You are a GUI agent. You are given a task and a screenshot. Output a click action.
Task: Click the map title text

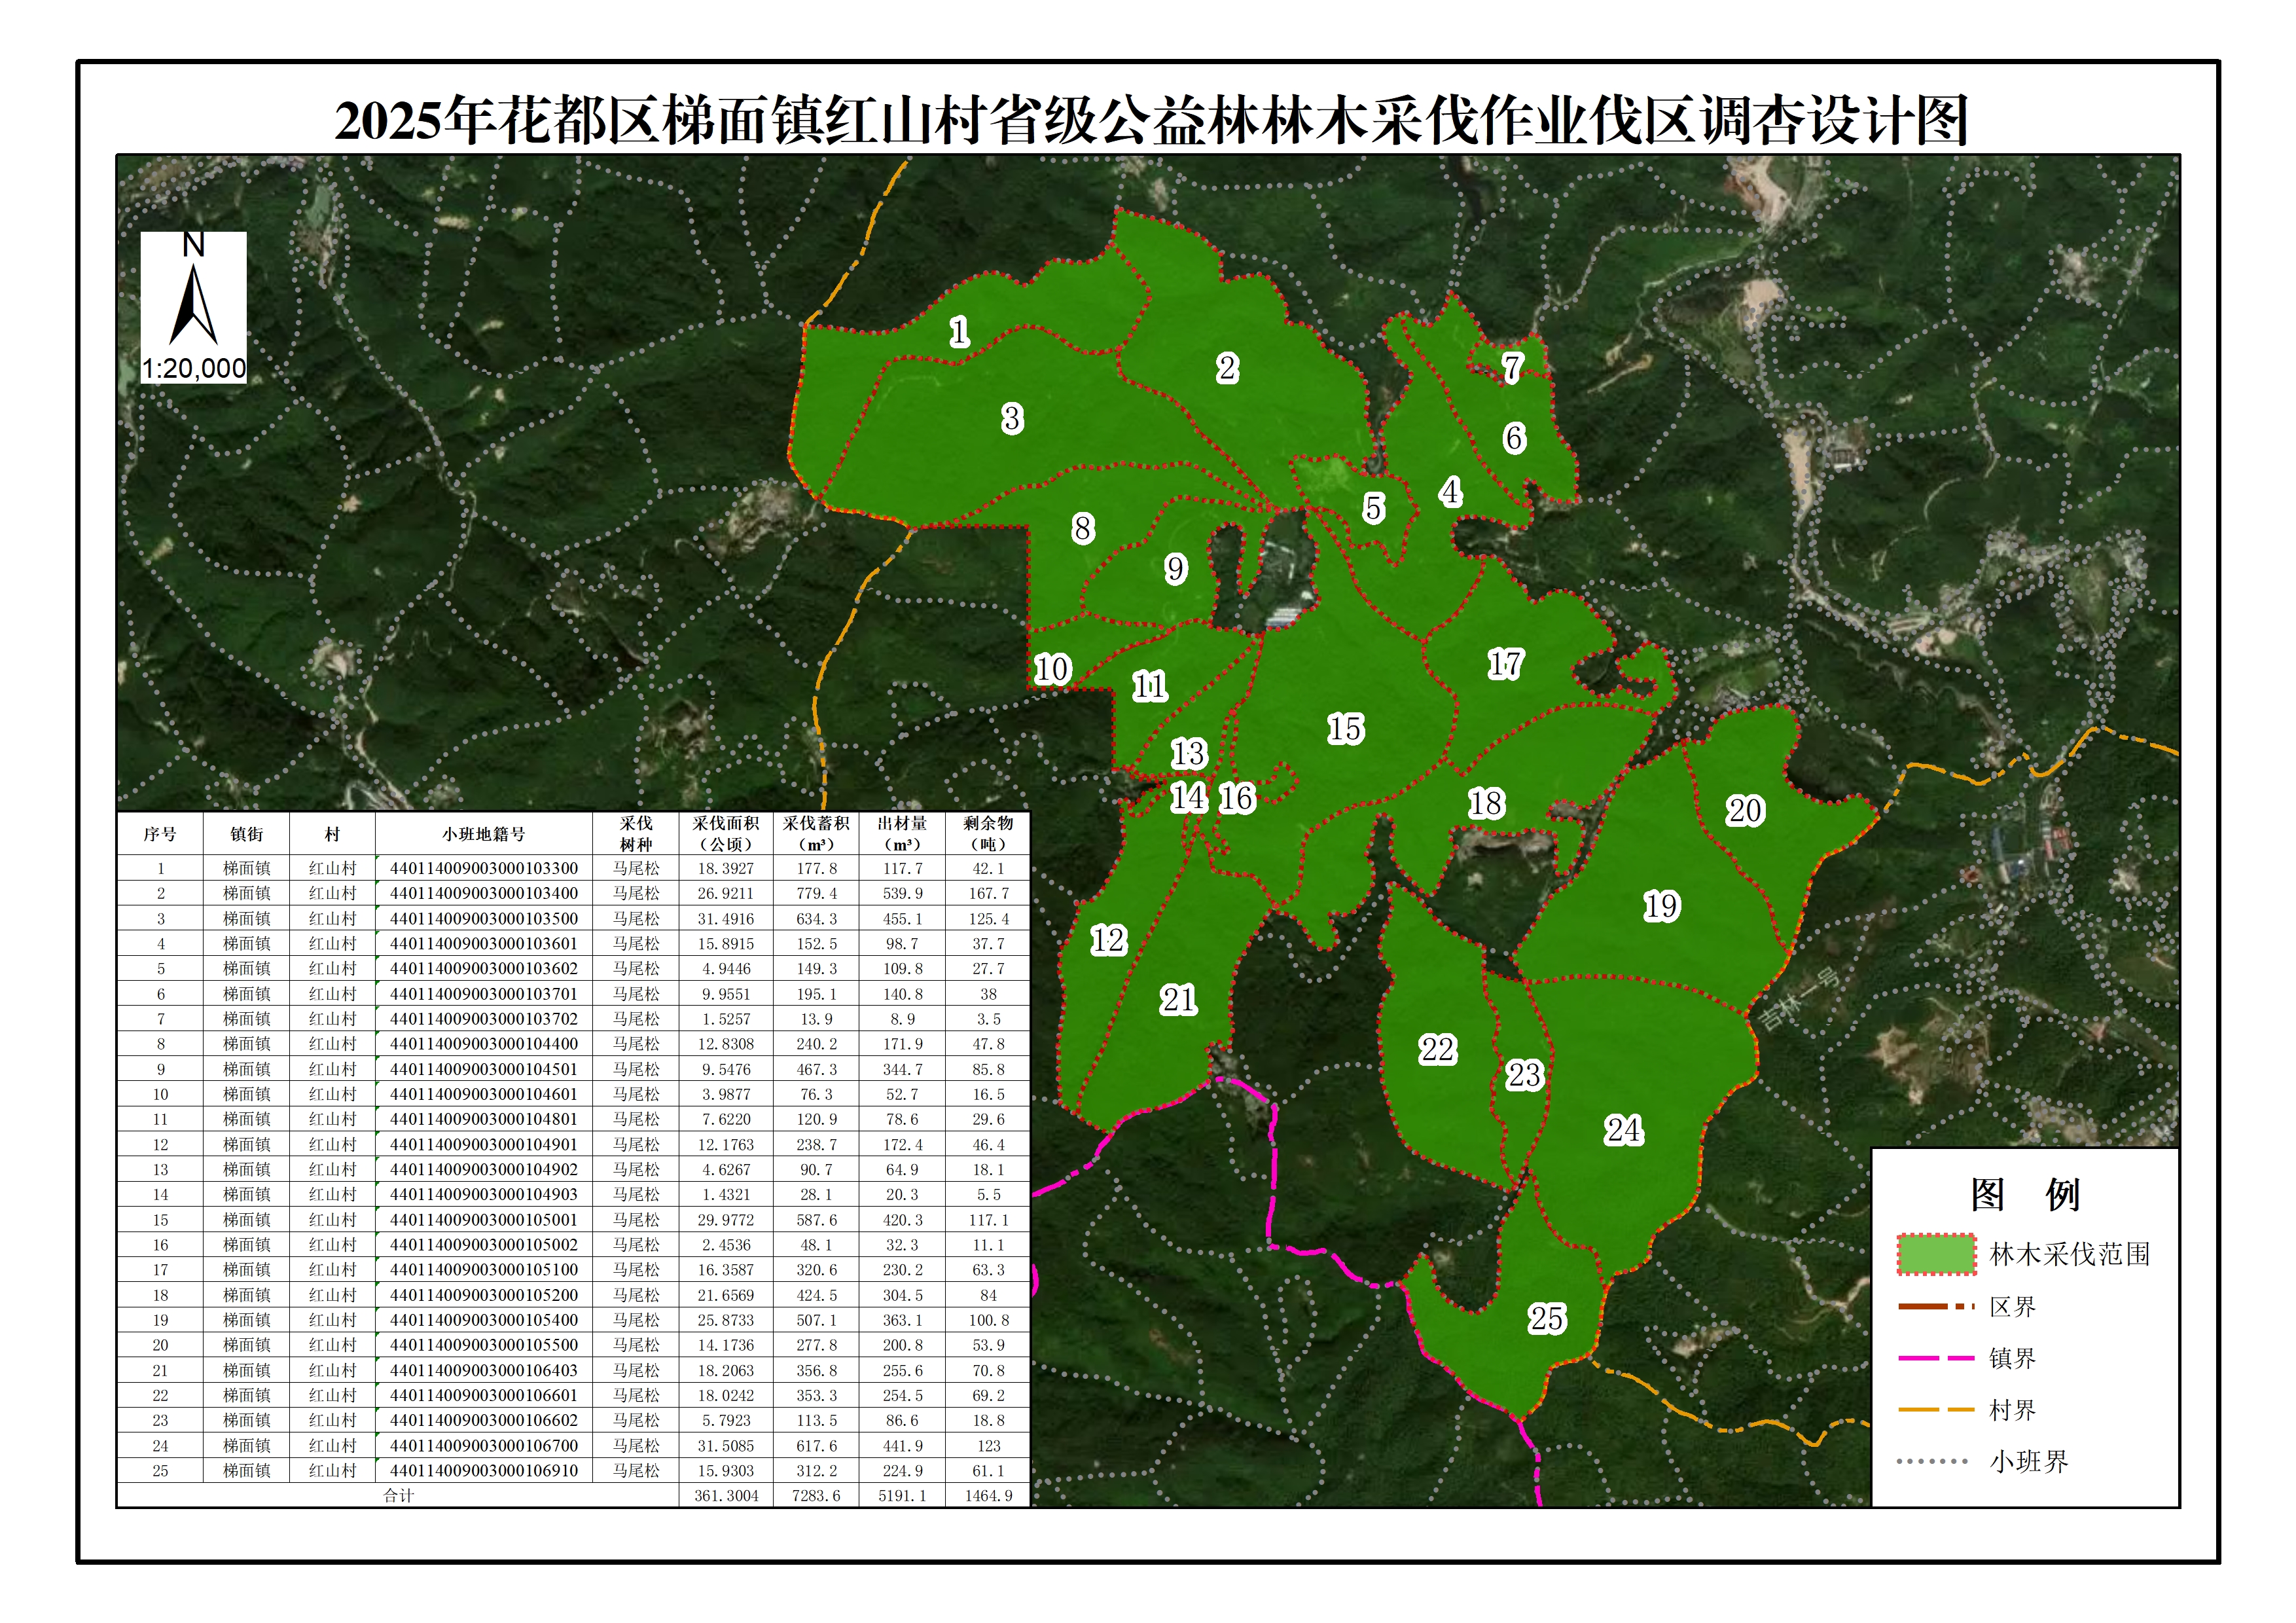(1150, 121)
